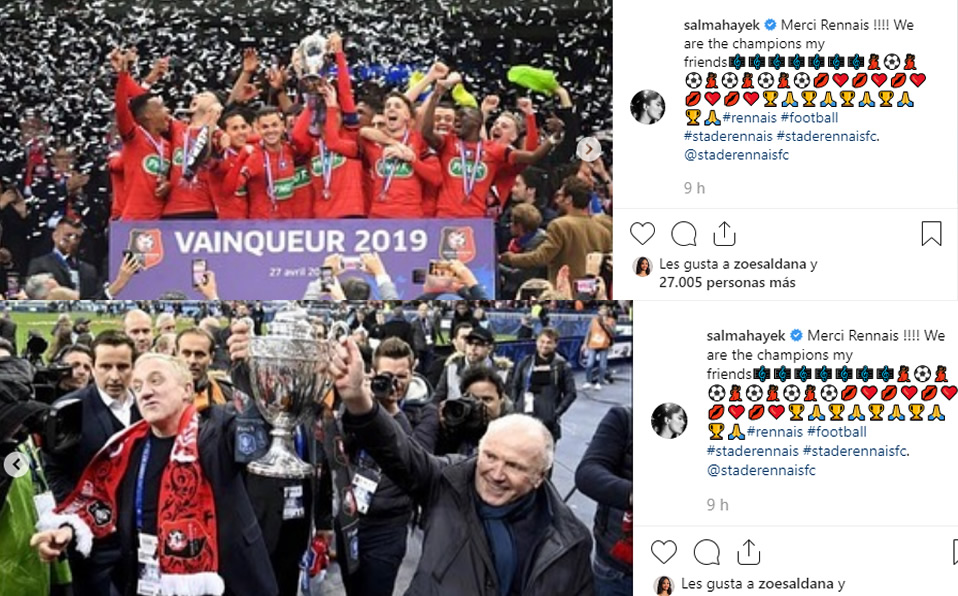Viewport: 958px width, 596px height.
Task: Open comment bubble on bottom post
Action: point(707,553)
